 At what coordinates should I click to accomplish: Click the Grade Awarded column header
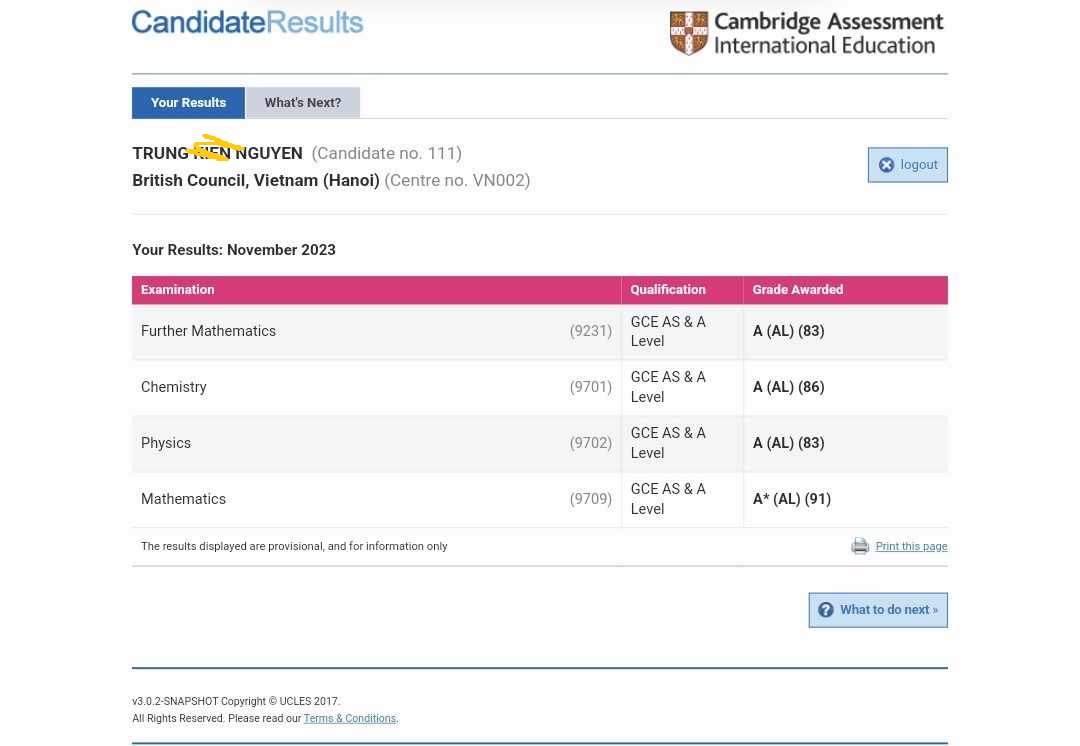797,290
